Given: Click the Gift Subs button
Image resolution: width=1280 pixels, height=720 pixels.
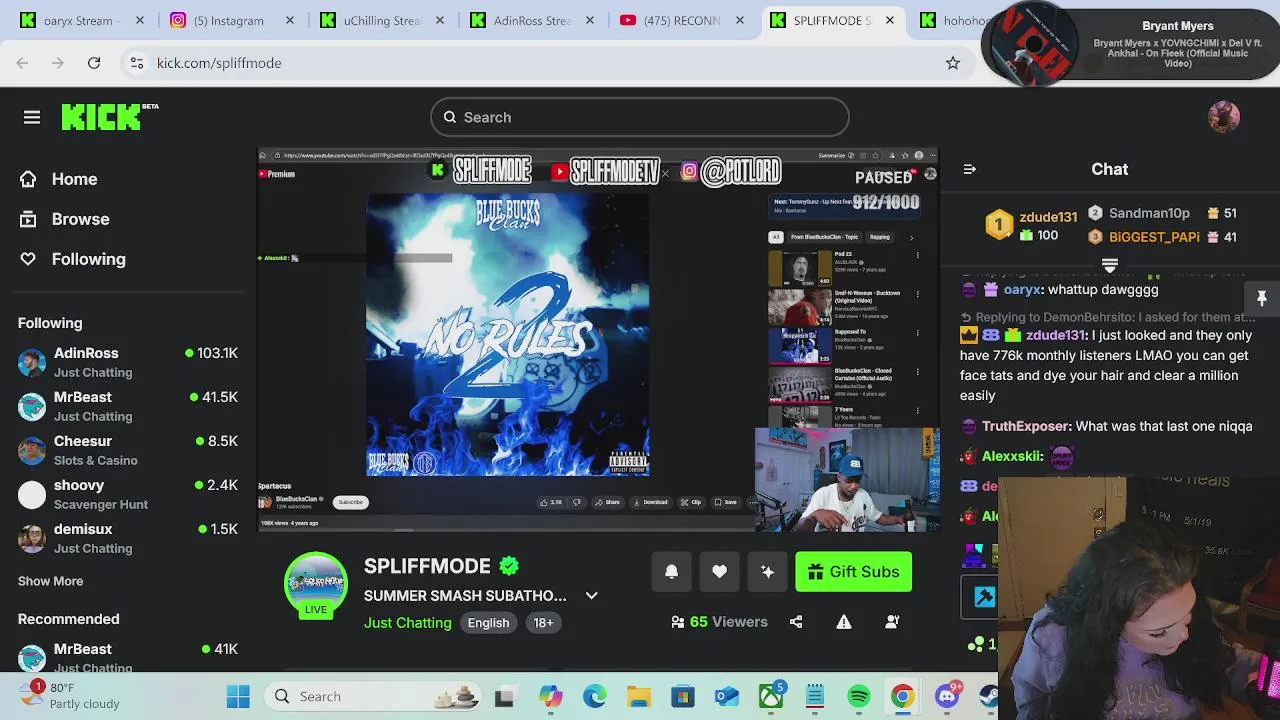Looking at the screenshot, I should pos(854,572).
